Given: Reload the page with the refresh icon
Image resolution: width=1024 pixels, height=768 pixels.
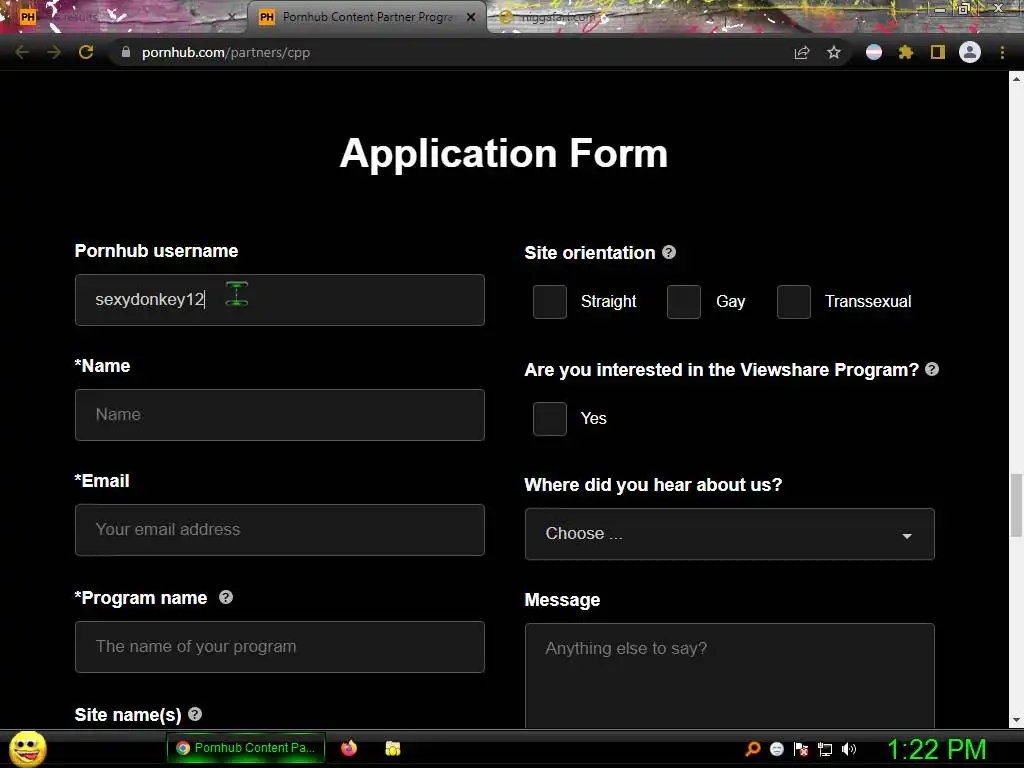Looking at the screenshot, I should (x=86, y=52).
